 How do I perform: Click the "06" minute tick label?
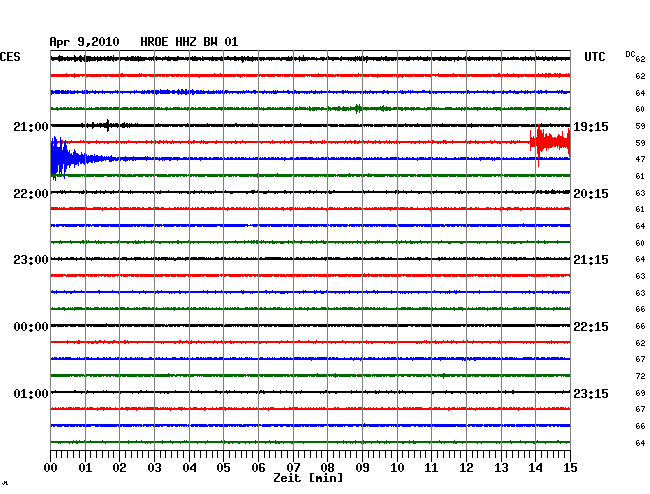tap(258, 467)
